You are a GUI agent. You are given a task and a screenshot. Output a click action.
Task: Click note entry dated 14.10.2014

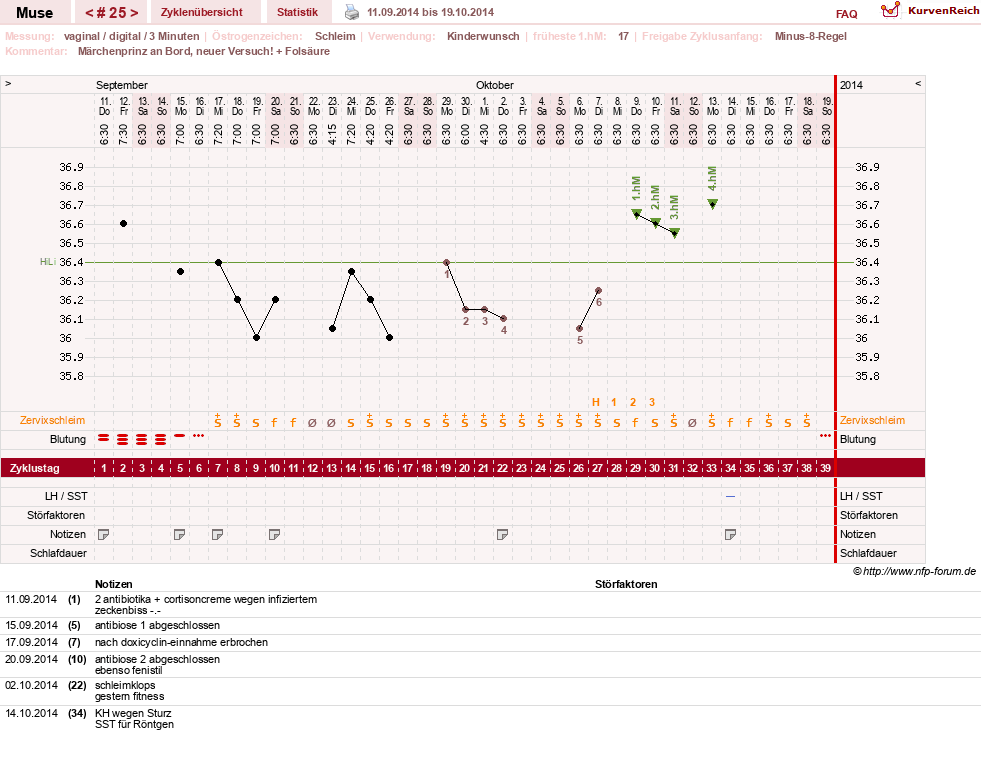click(31, 713)
